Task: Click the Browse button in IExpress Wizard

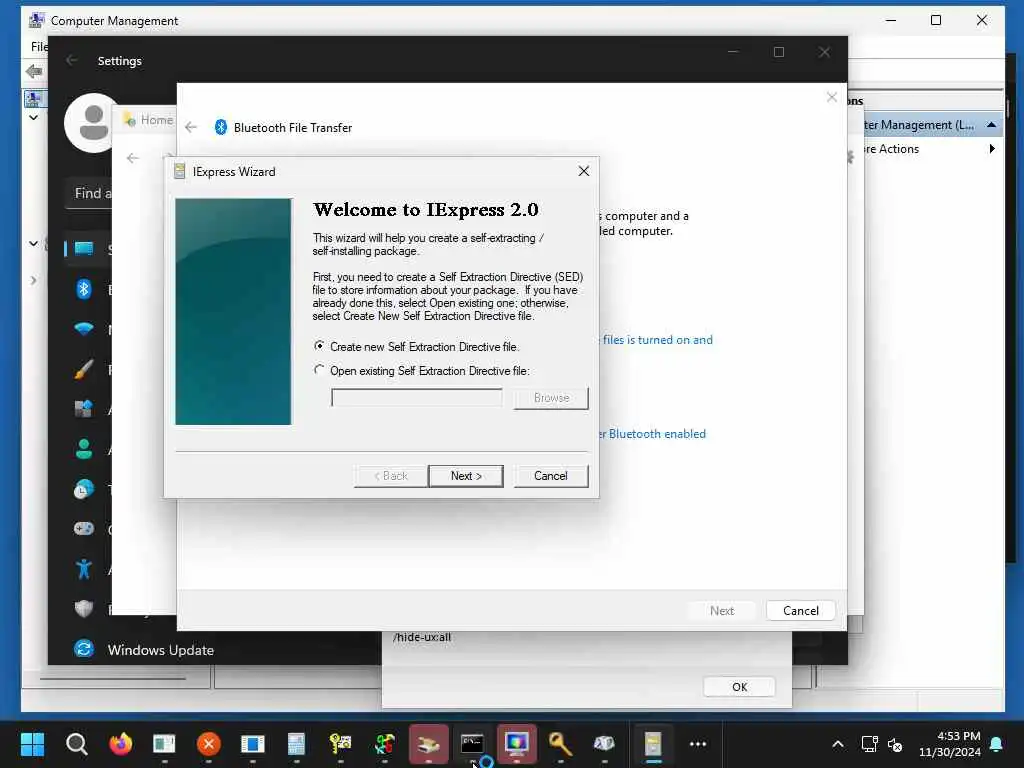Action: [x=551, y=398]
